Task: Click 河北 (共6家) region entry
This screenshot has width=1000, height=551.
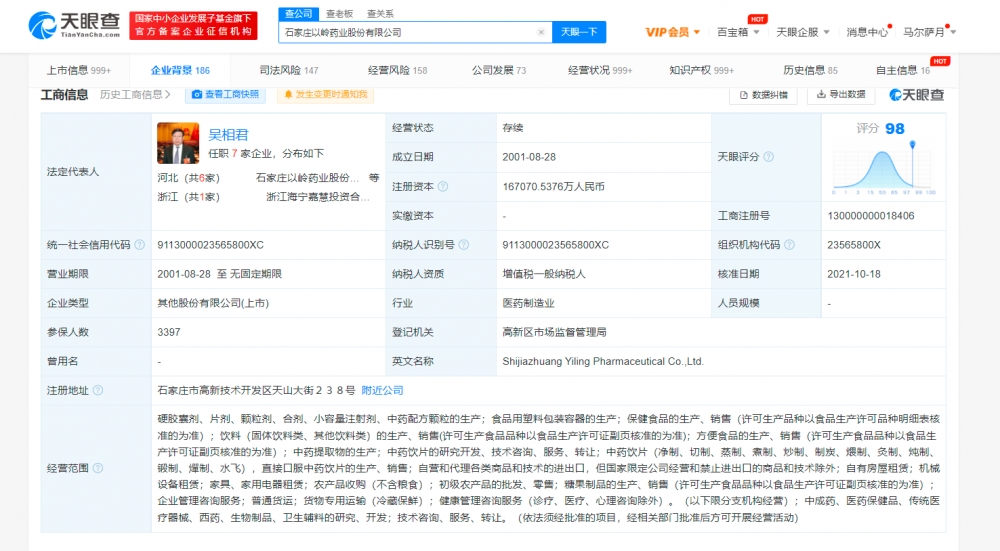Action: (189, 178)
